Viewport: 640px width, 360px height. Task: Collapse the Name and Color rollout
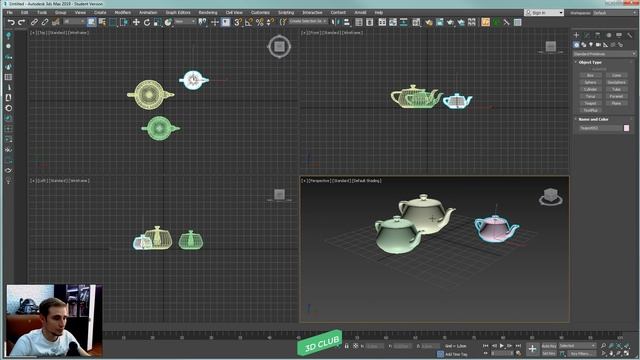[x=593, y=119]
